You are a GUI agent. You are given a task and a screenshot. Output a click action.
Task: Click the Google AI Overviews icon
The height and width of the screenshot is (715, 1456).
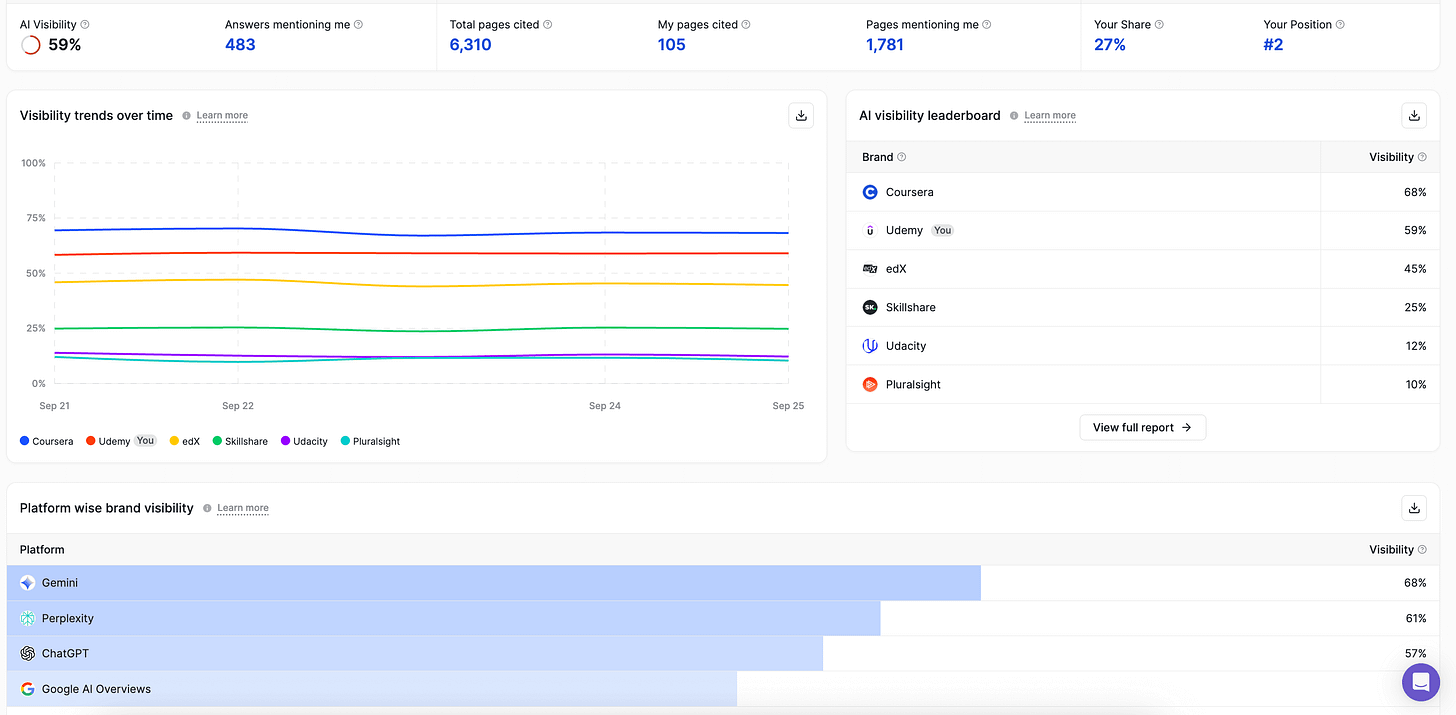[27, 689]
